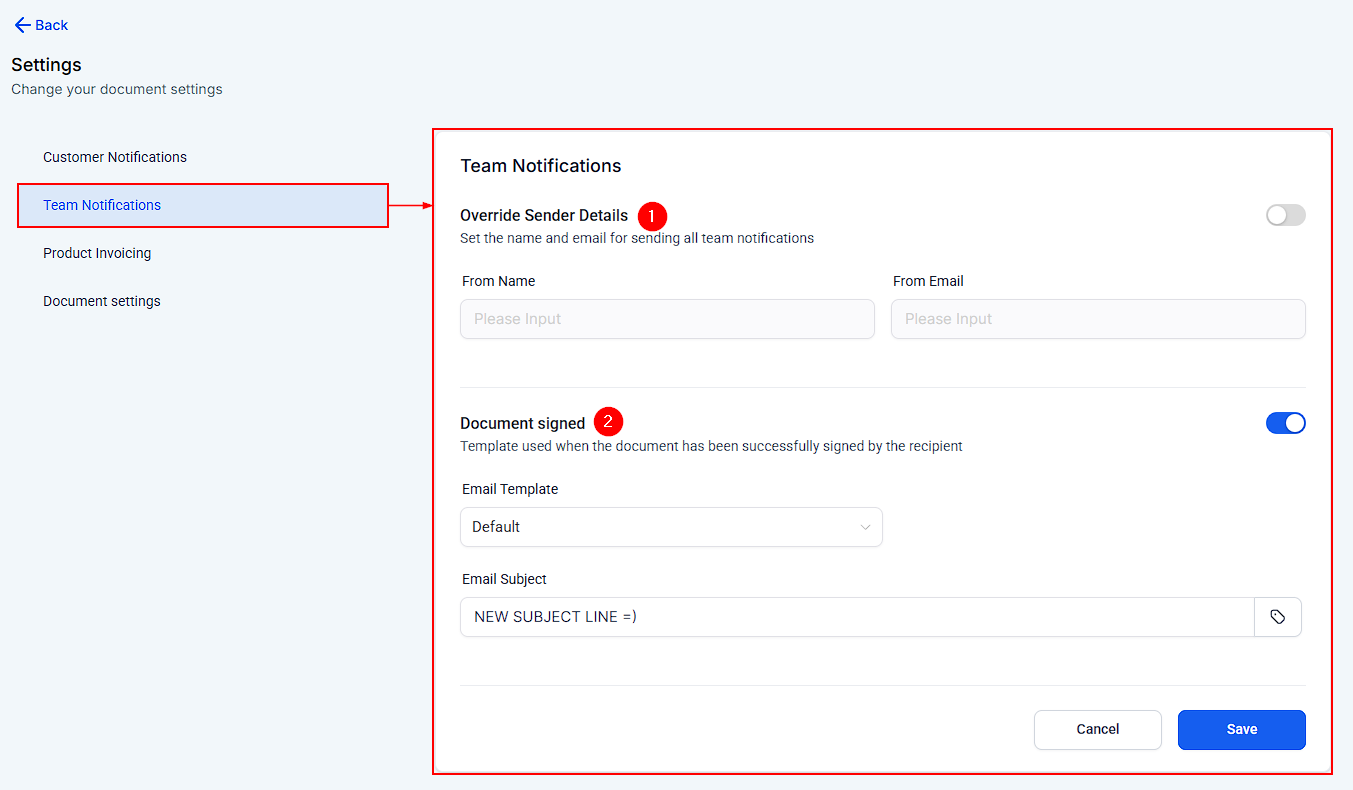Enable the Override Sender Details toggle

coord(1285,215)
